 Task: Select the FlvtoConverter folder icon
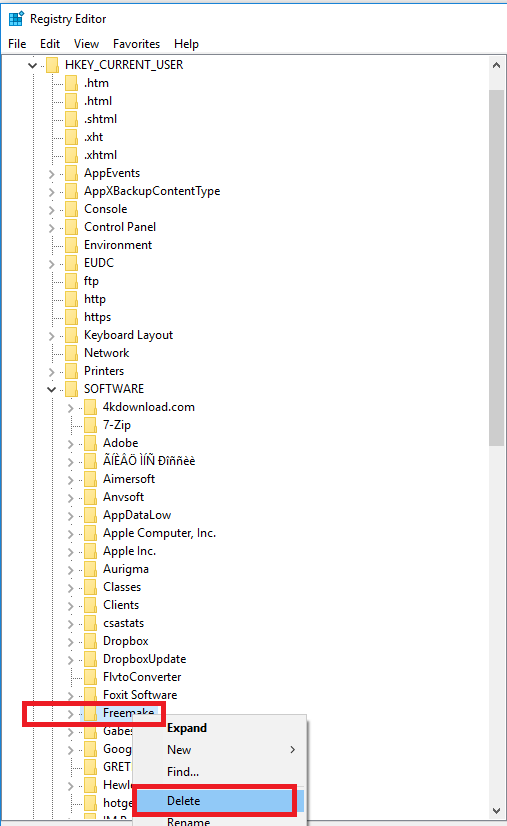coord(90,677)
